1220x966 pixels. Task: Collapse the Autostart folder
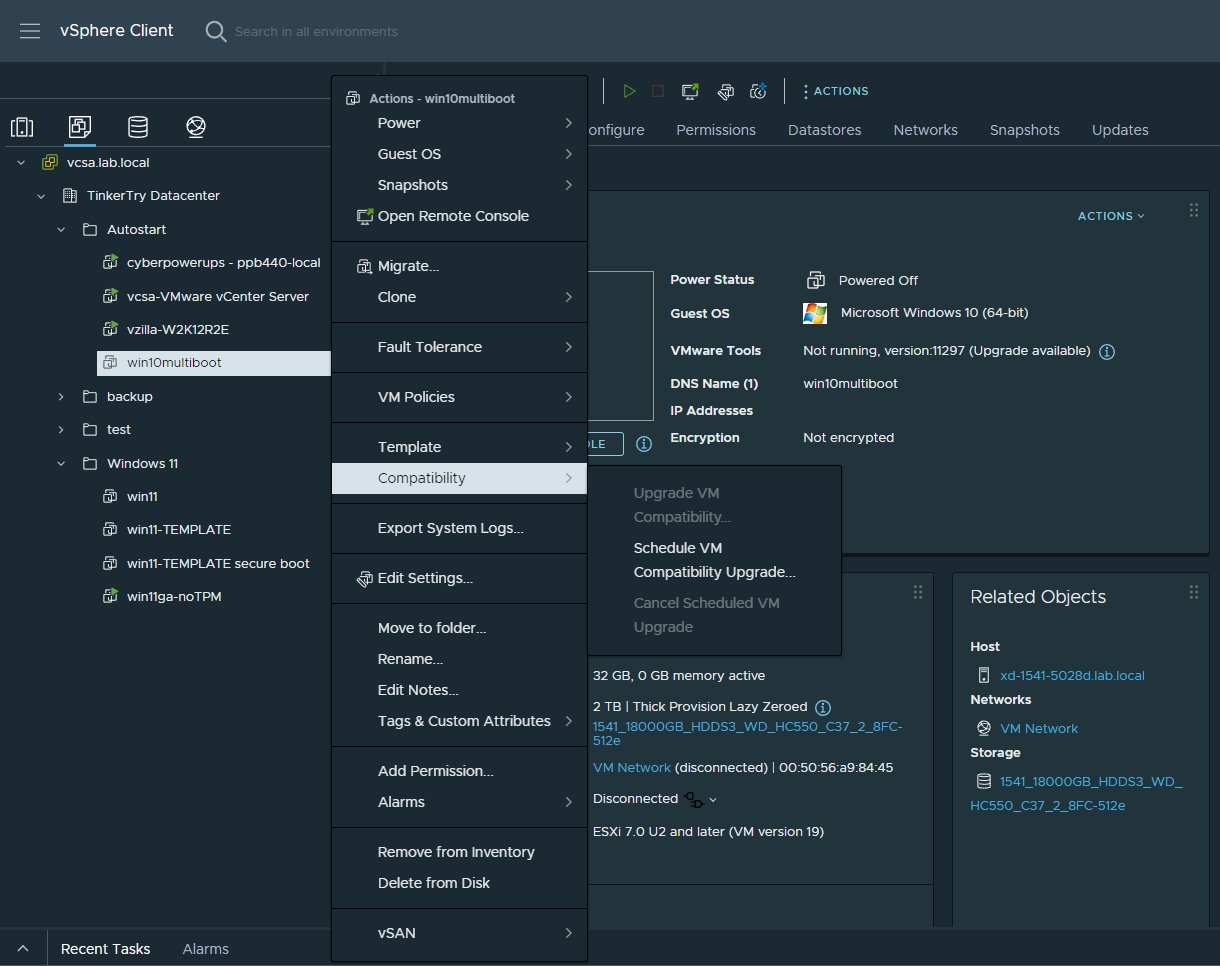(62, 229)
